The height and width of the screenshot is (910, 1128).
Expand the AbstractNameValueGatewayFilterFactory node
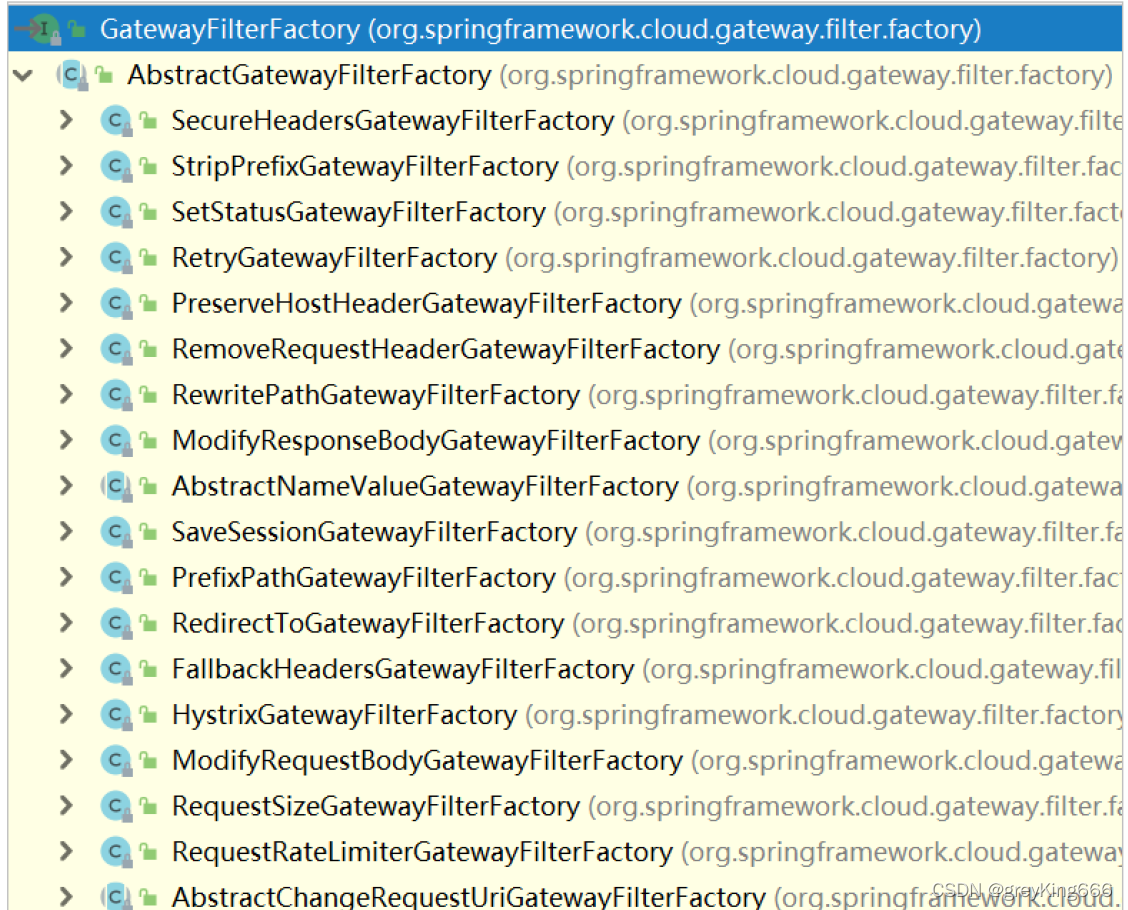pyautogui.click(x=66, y=486)
